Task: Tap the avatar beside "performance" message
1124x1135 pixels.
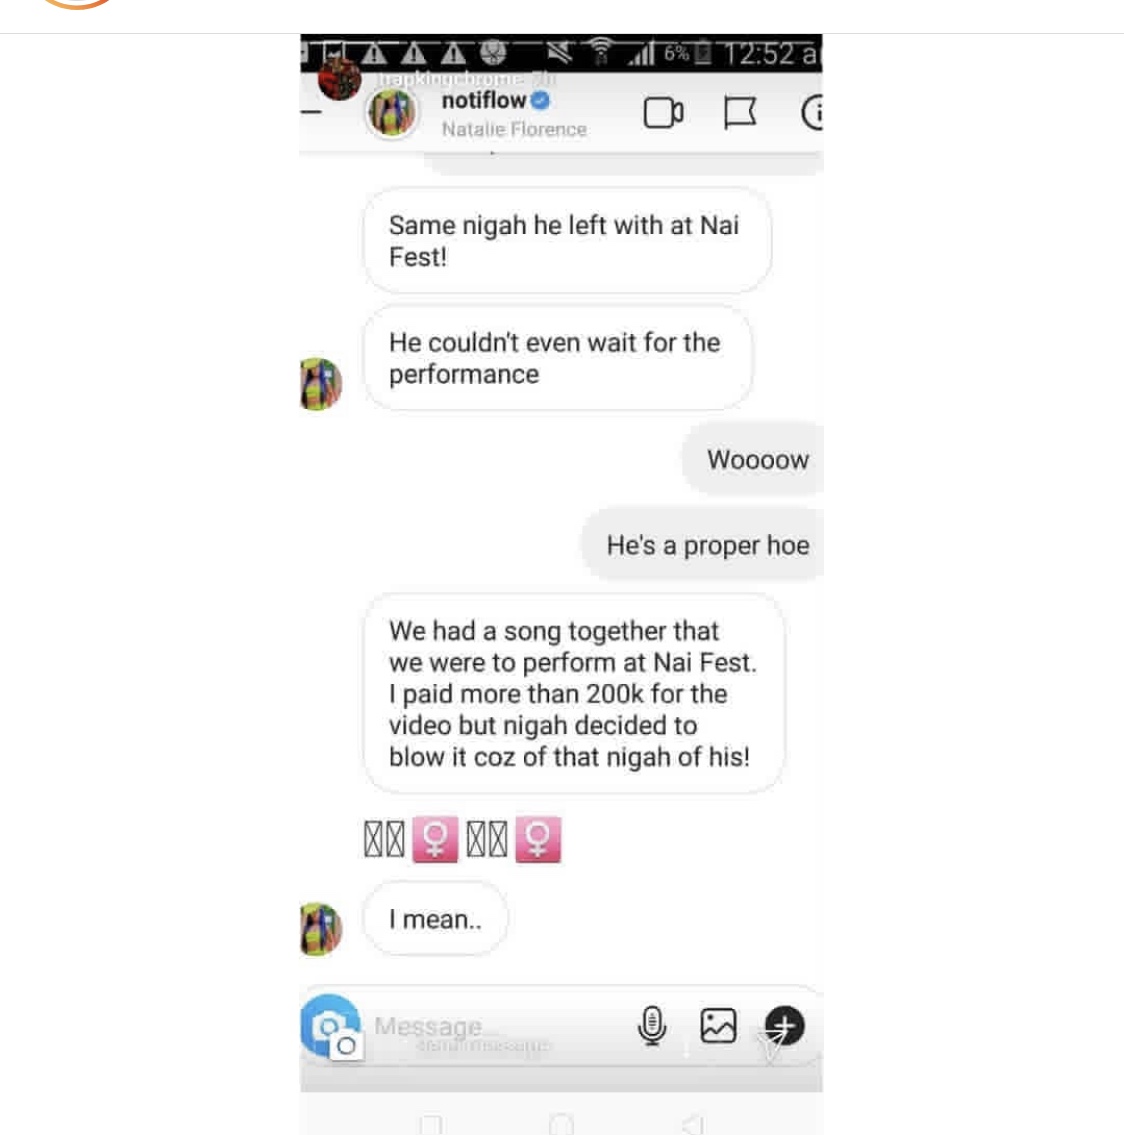Action: click(x=321, y=384)
